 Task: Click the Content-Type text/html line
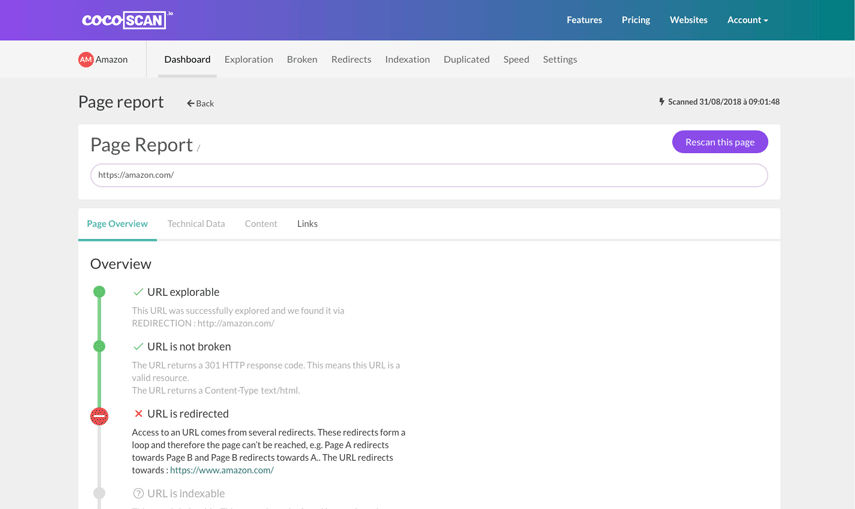tap(216, 390)
